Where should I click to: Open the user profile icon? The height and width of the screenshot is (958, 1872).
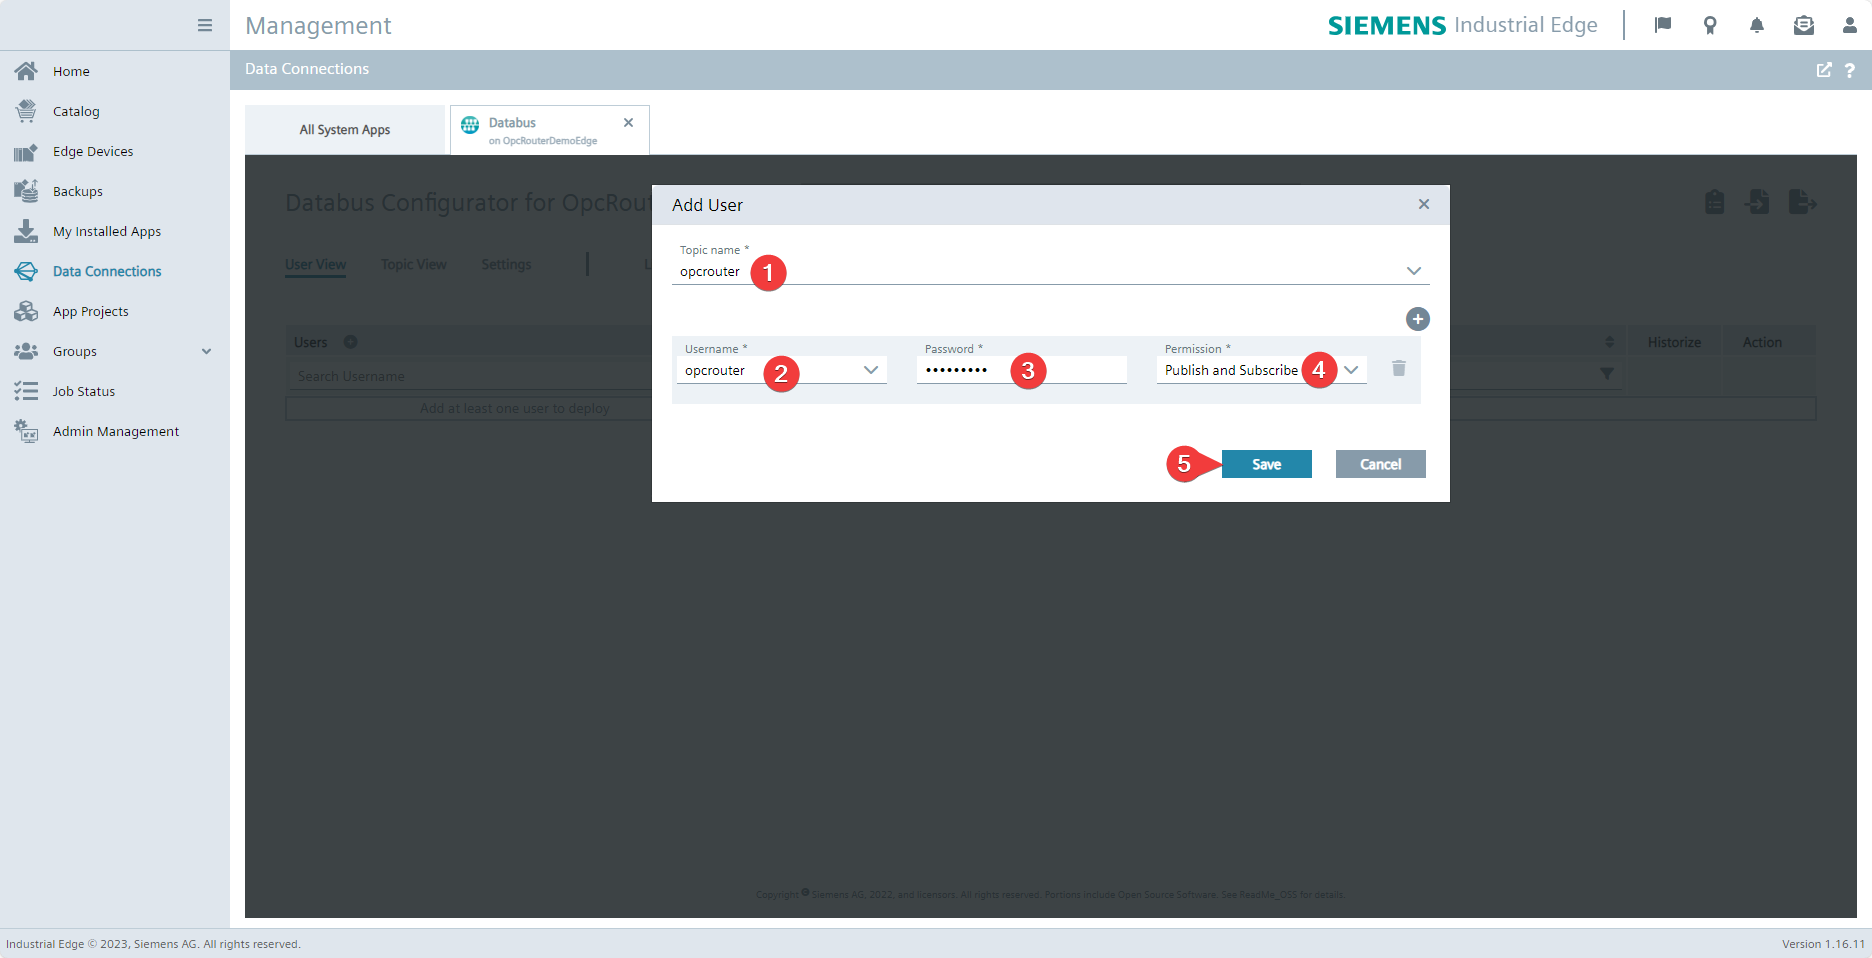[1849, 25]
